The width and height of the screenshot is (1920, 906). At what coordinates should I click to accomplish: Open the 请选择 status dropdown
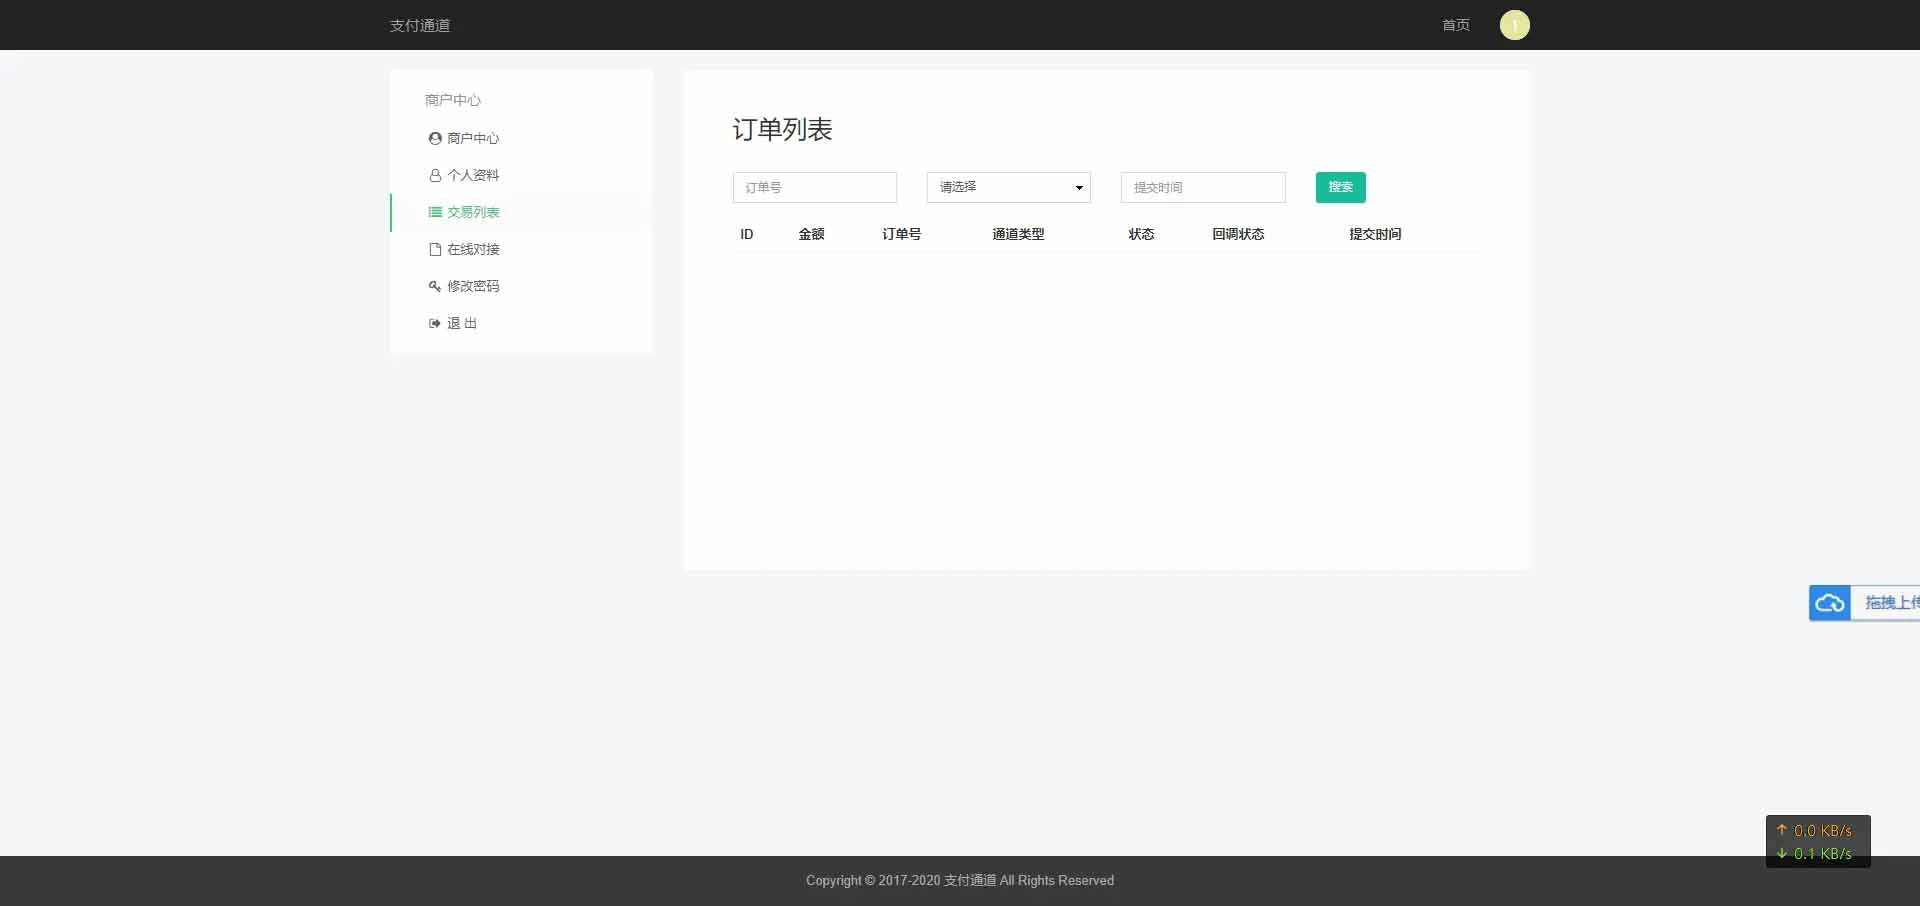pyautogui.click(x=1007, y=187)
